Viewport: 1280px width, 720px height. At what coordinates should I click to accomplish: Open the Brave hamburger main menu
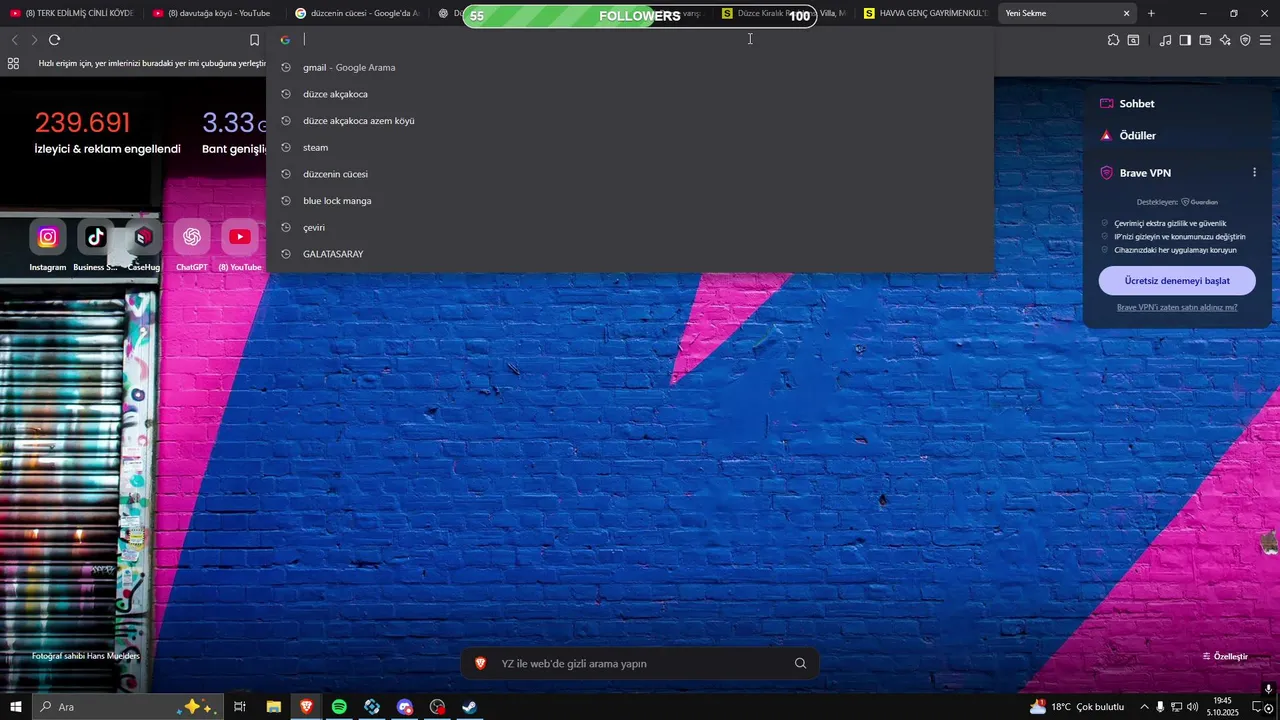1265,40
